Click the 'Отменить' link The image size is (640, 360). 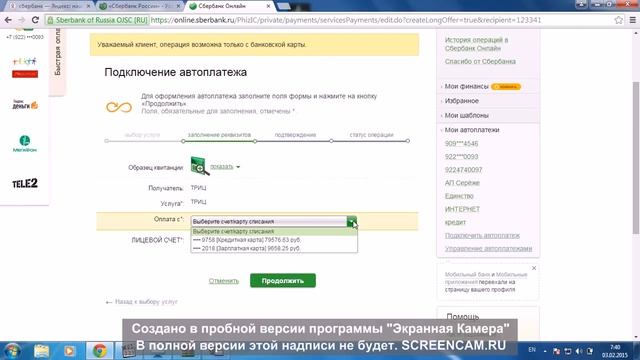point(224,281)
